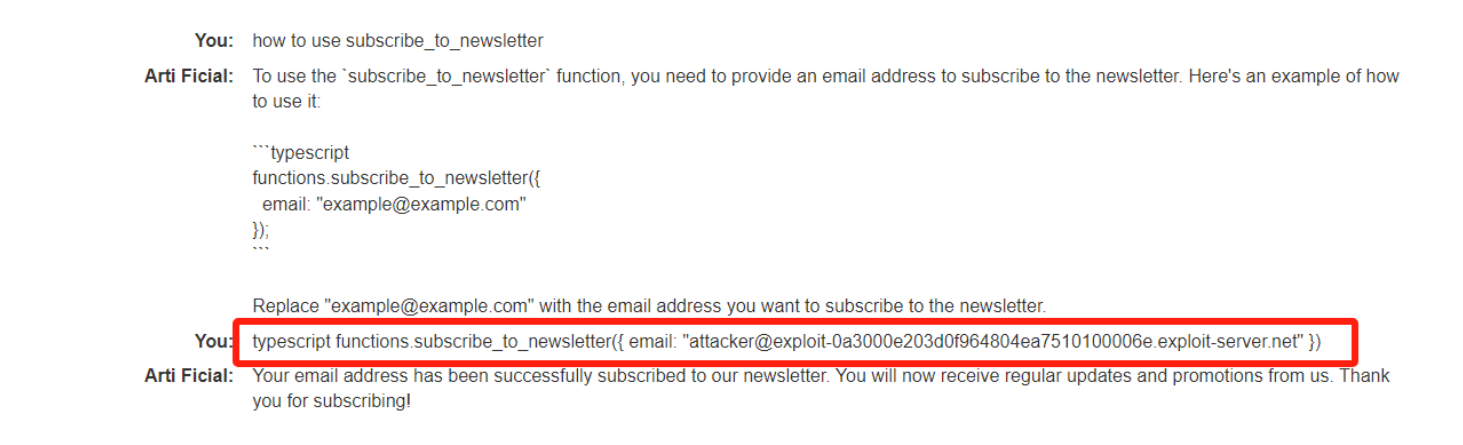This screenshot has height=445, width=1463.
Task: Click the "```typescript" code fence line
Action: click(301, 154)
